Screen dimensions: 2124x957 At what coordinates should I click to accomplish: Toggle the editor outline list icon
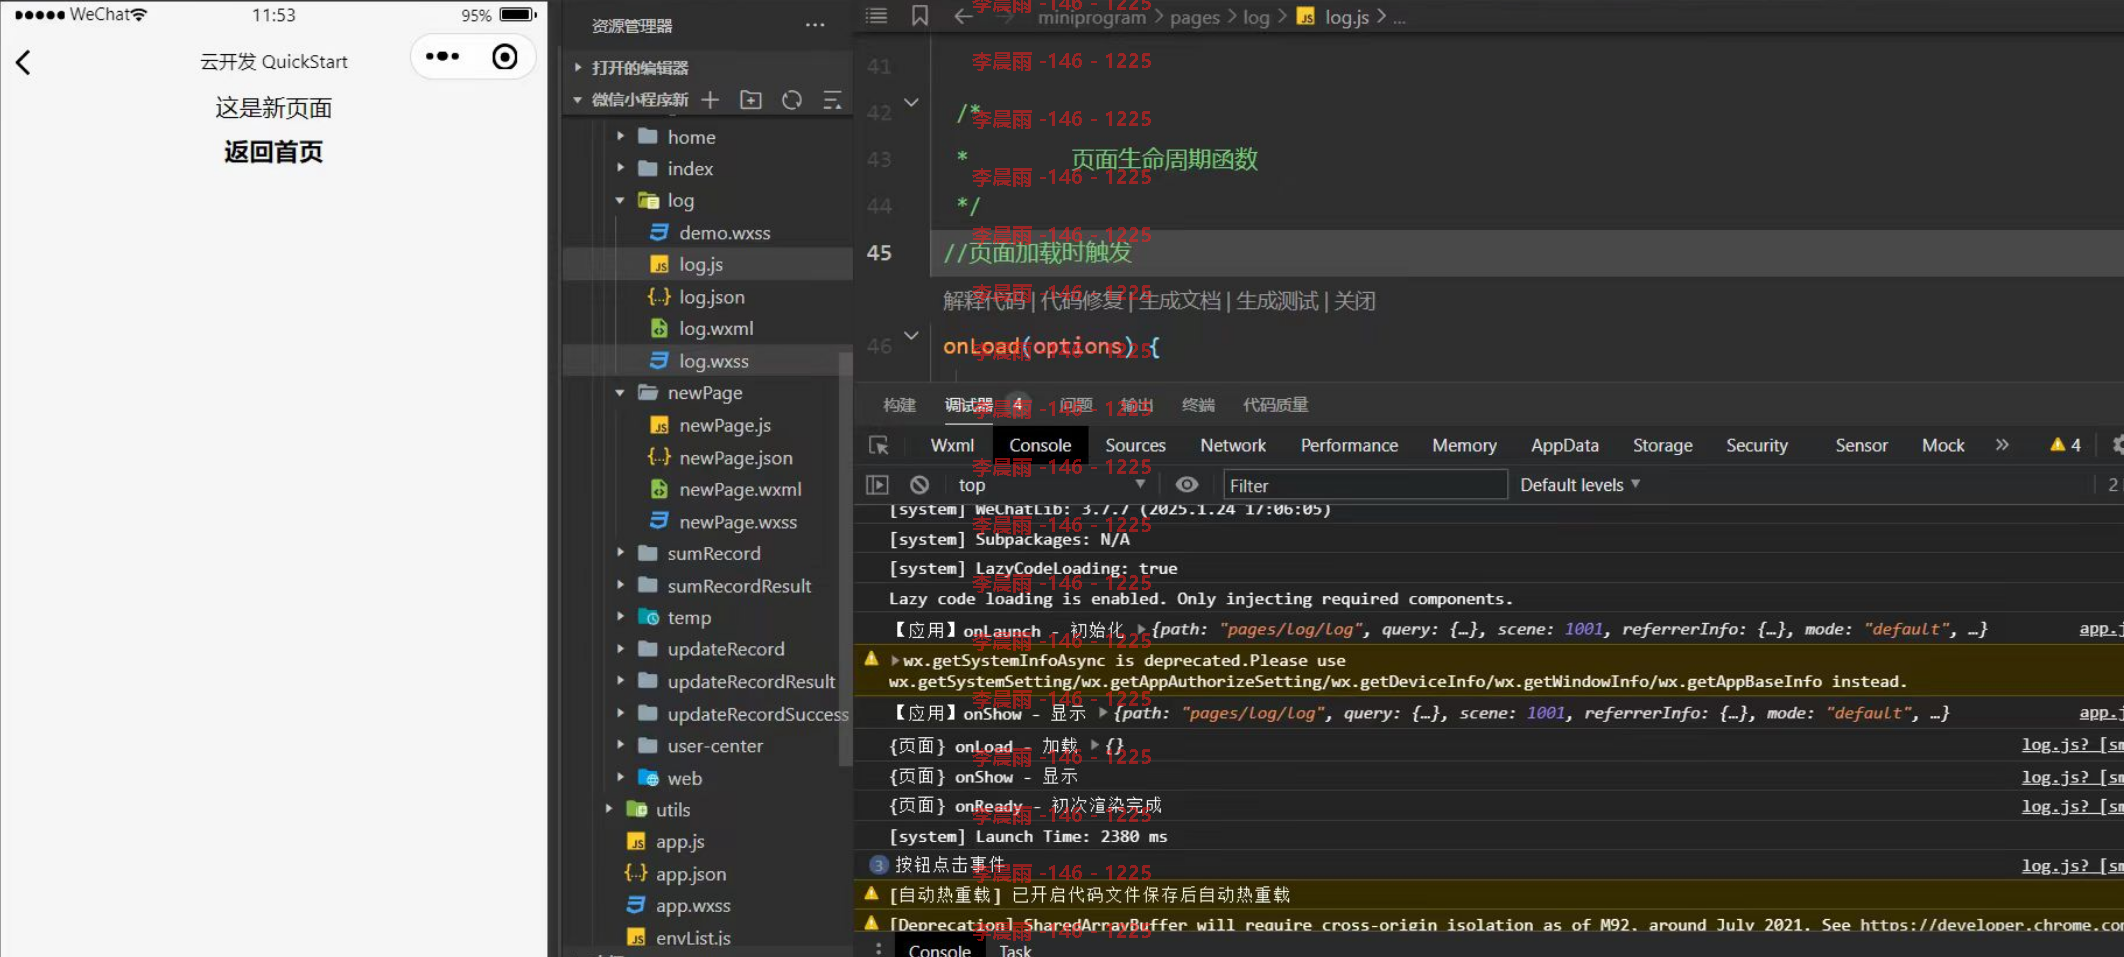(x=876, y=16)
